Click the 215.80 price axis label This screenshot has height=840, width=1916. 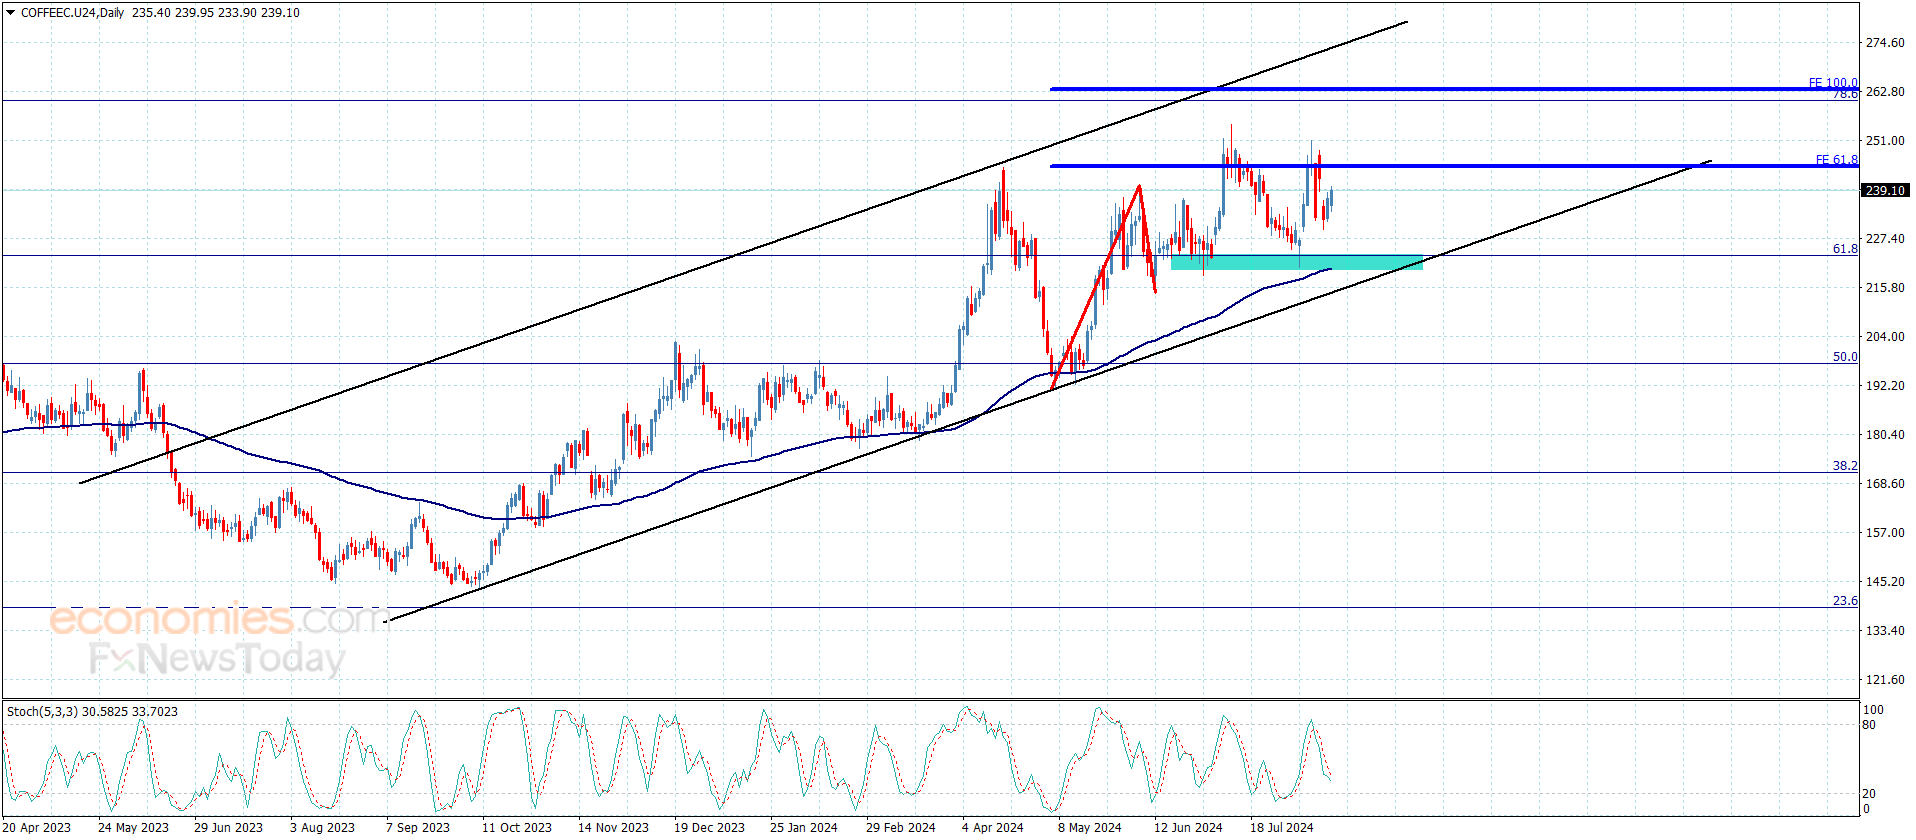pyautogui.click(x=1885, y=288)
